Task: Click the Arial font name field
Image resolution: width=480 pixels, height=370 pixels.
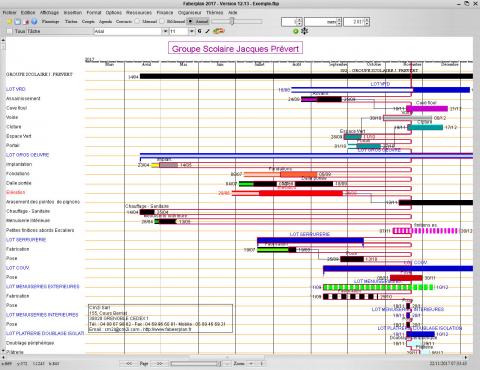Action: pyautogui.click(x=128, y=31)
